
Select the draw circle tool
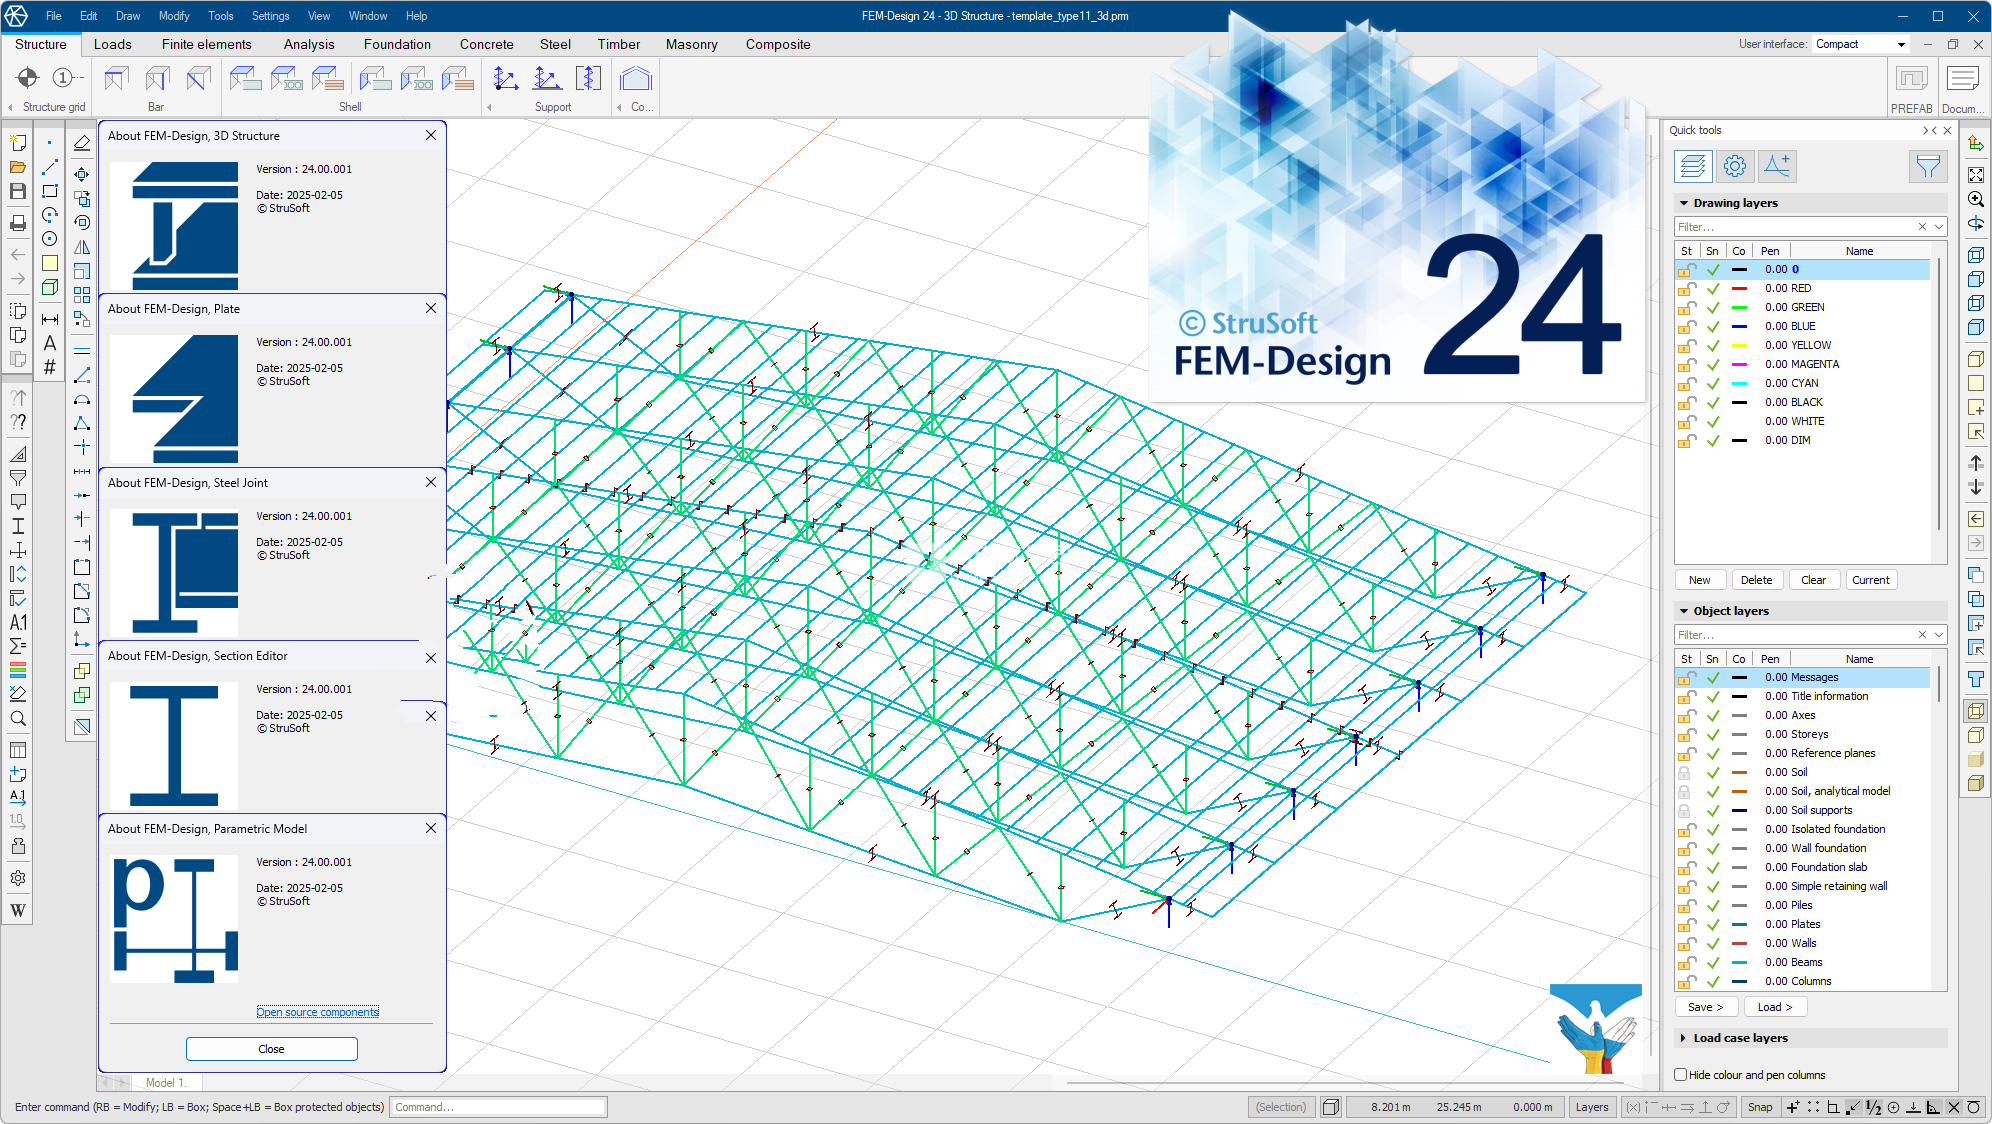[50, 239]
